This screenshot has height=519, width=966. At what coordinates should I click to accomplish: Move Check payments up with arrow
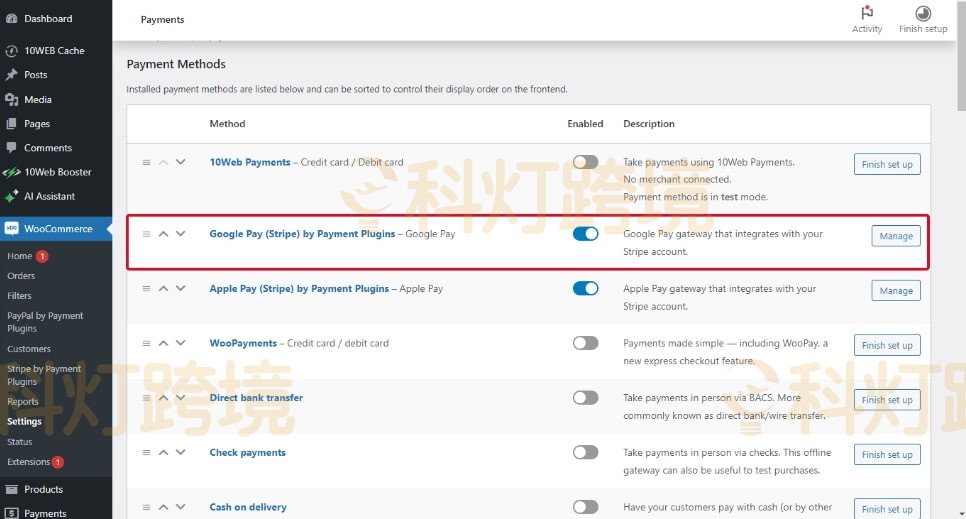pos(163,452)
